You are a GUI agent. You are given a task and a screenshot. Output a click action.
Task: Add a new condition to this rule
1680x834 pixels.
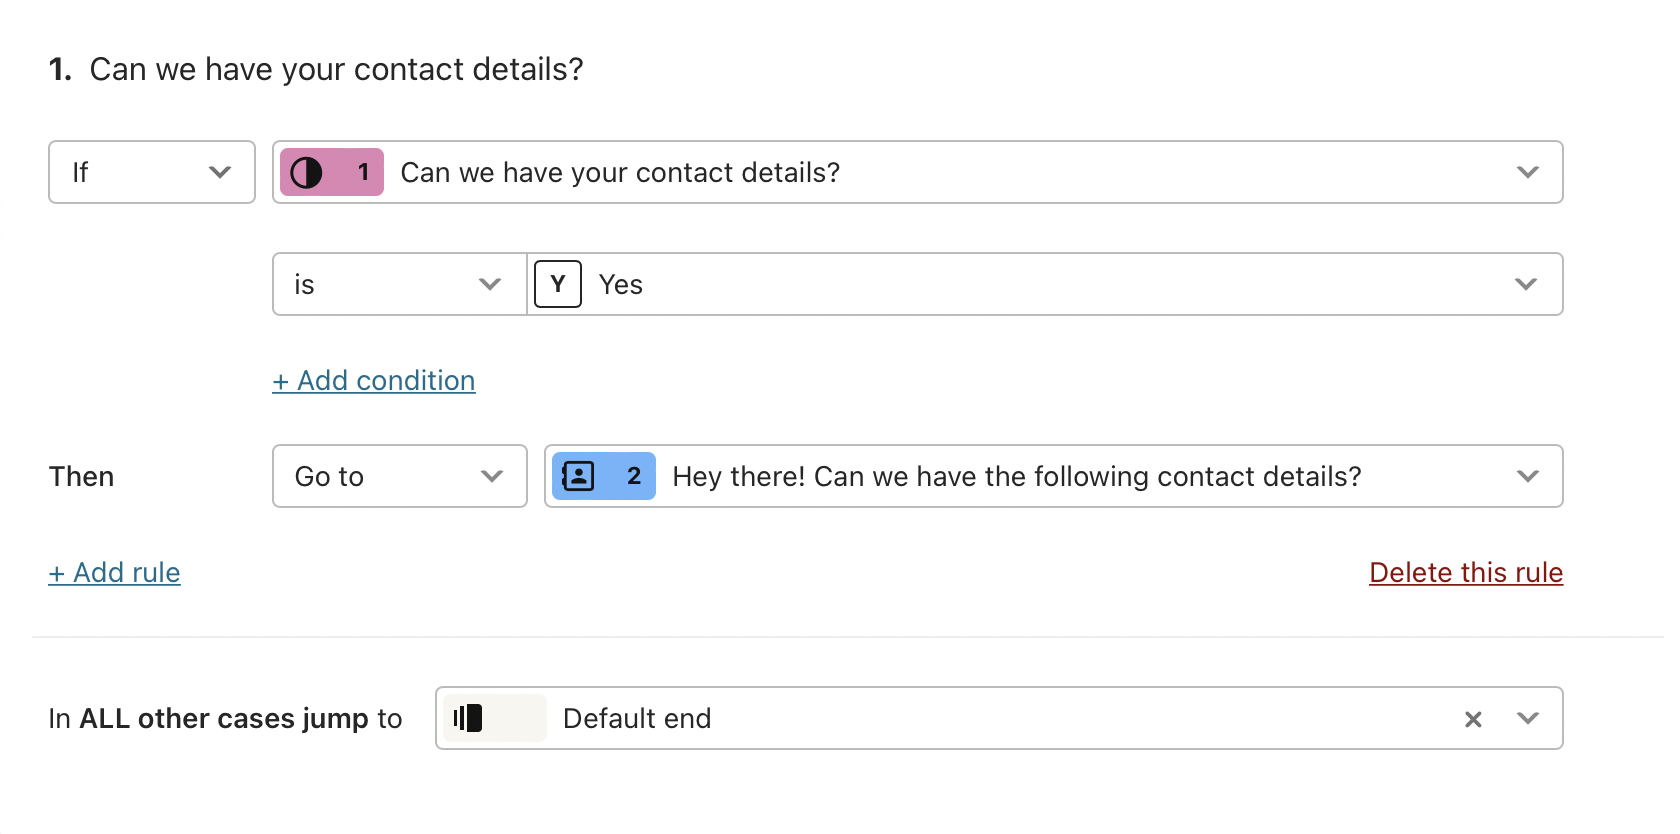pyautogui.click(x=374, y=380)
